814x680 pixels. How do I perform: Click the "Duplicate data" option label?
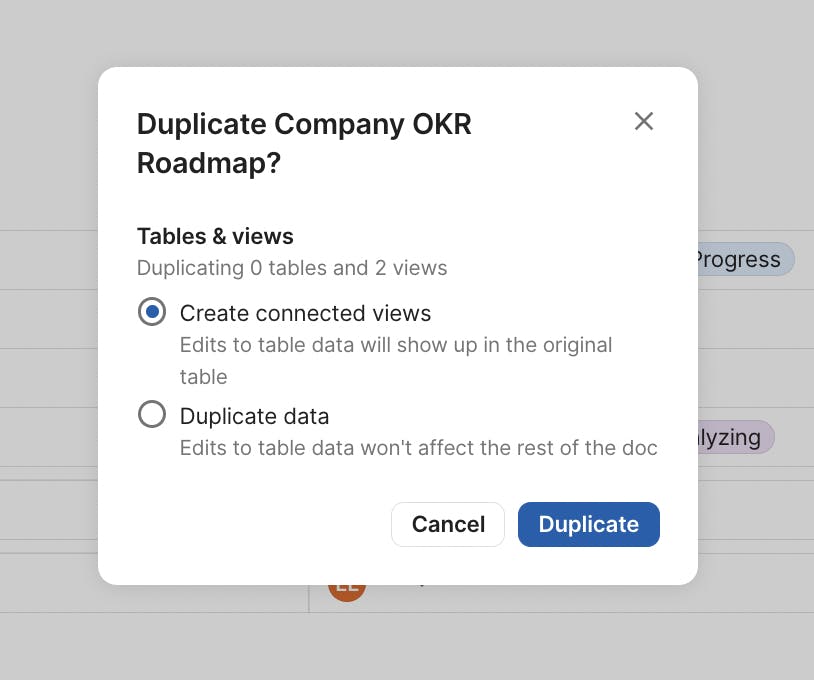pos(254,415)
